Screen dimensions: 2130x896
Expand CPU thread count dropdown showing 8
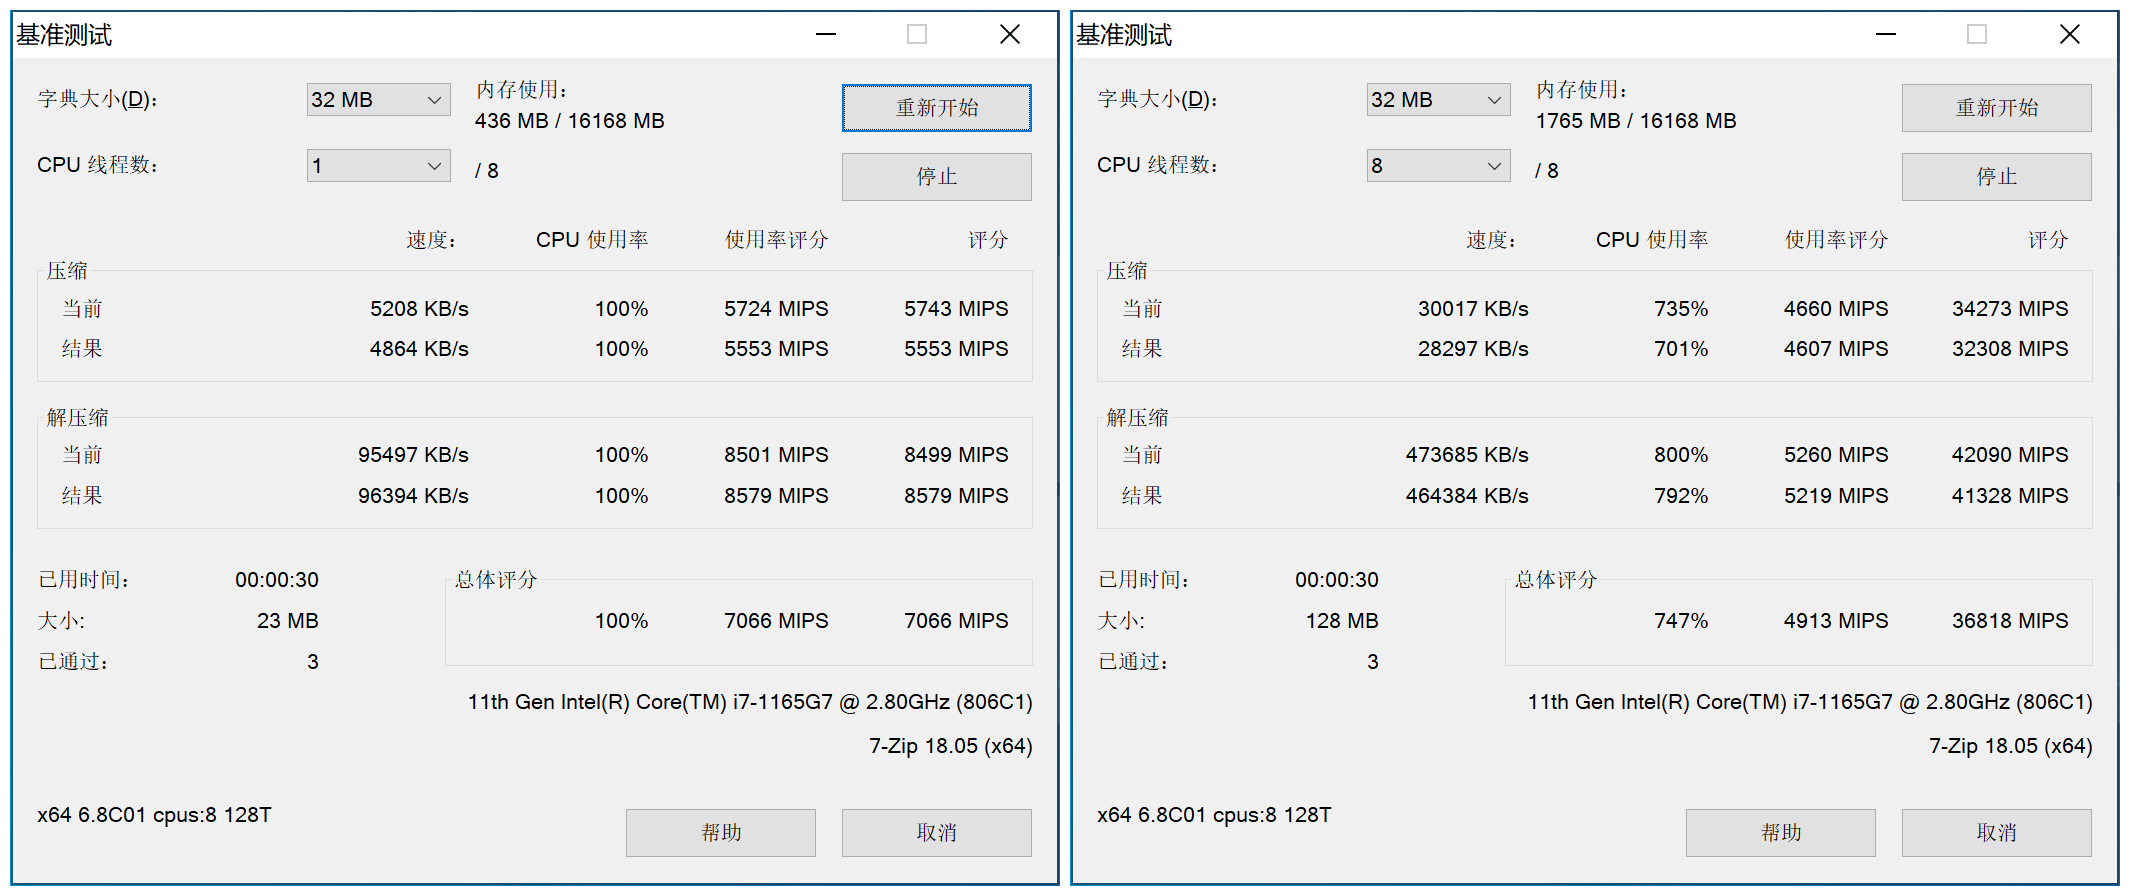pyautogui.click(x=1438, y=166)
